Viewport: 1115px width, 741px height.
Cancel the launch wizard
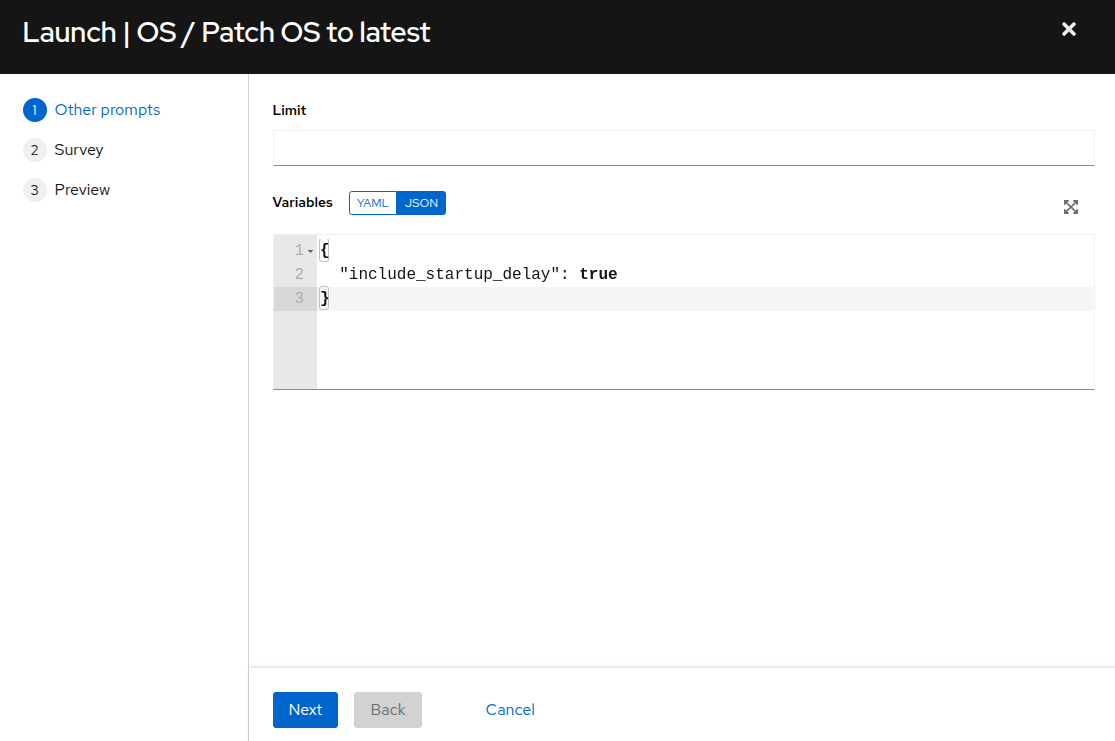(x=510, y=710)
